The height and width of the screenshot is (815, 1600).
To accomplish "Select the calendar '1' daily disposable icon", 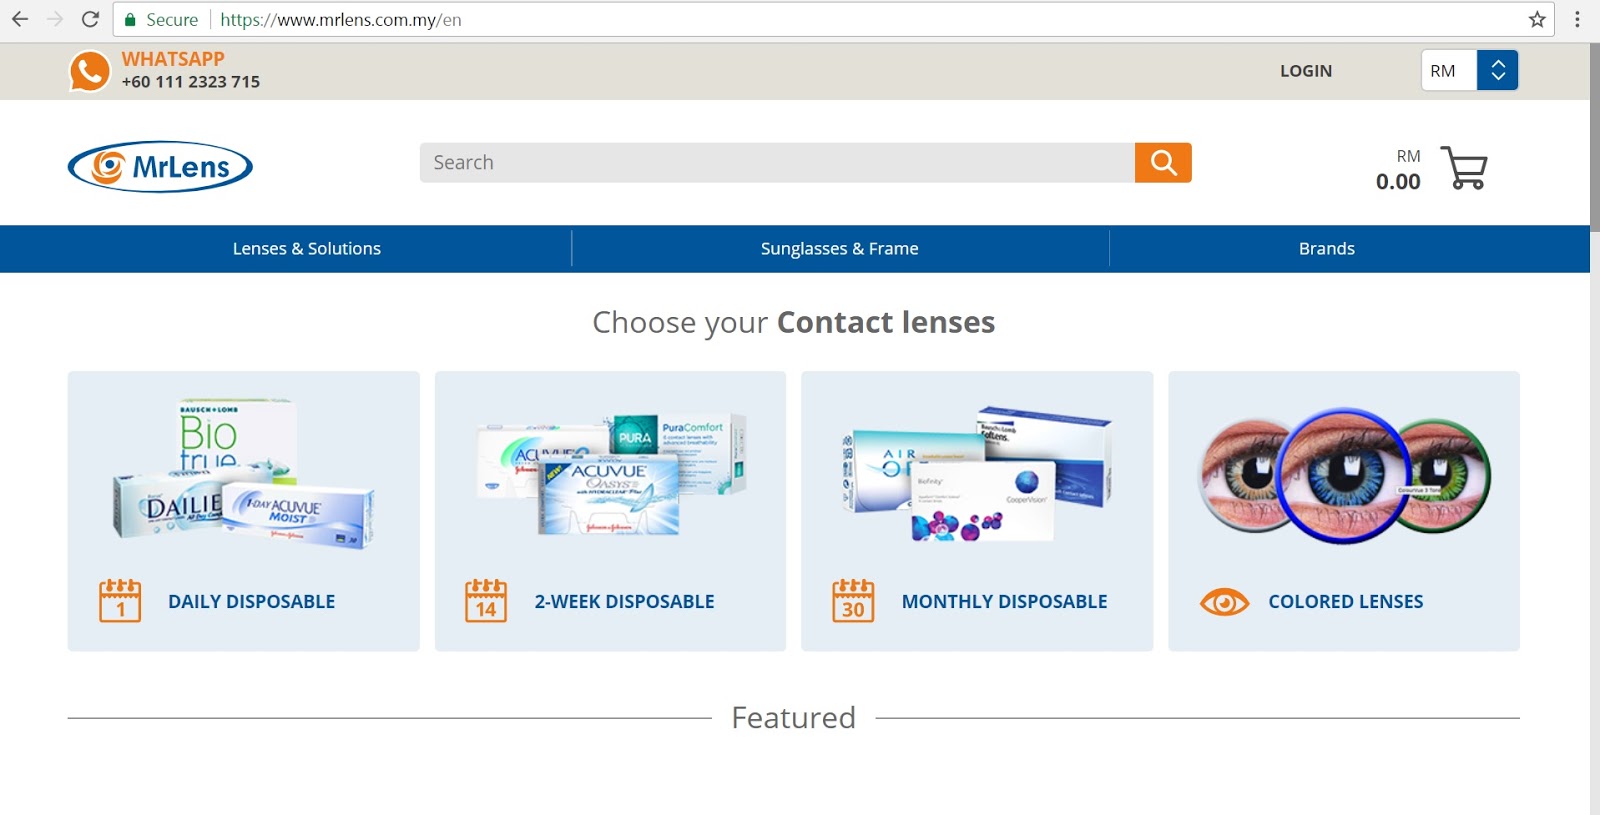I will (x=120, y=599).
